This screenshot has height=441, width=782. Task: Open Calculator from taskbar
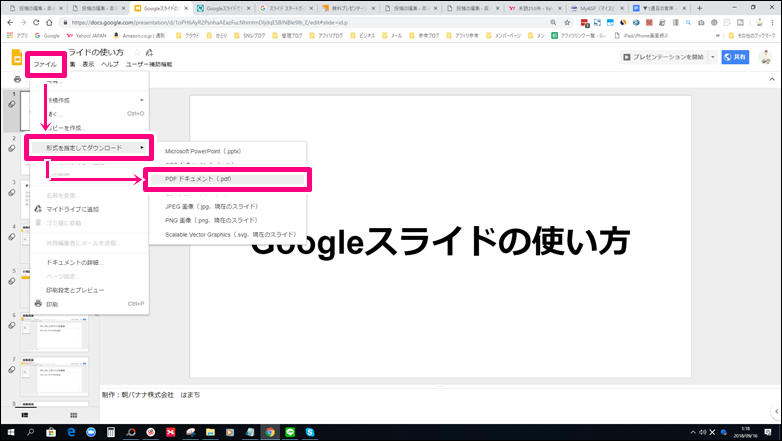[x=111, y=432]
